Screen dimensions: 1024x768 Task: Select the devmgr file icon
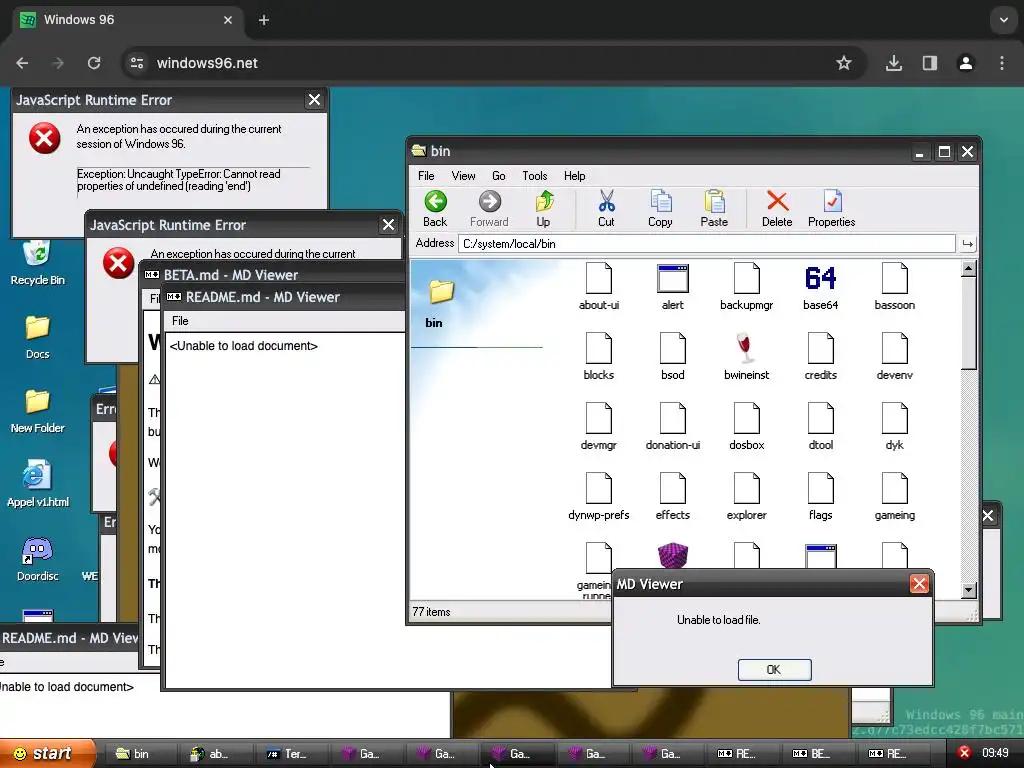(x=599, y=419)
